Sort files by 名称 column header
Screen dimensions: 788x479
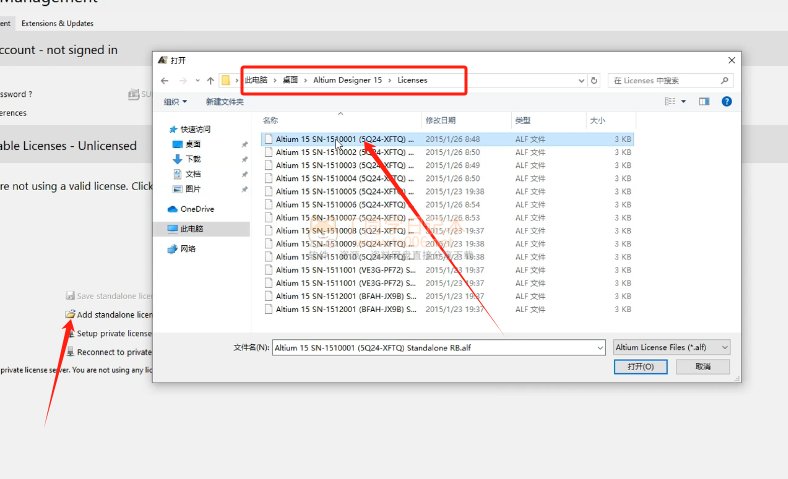pos(340,121)
